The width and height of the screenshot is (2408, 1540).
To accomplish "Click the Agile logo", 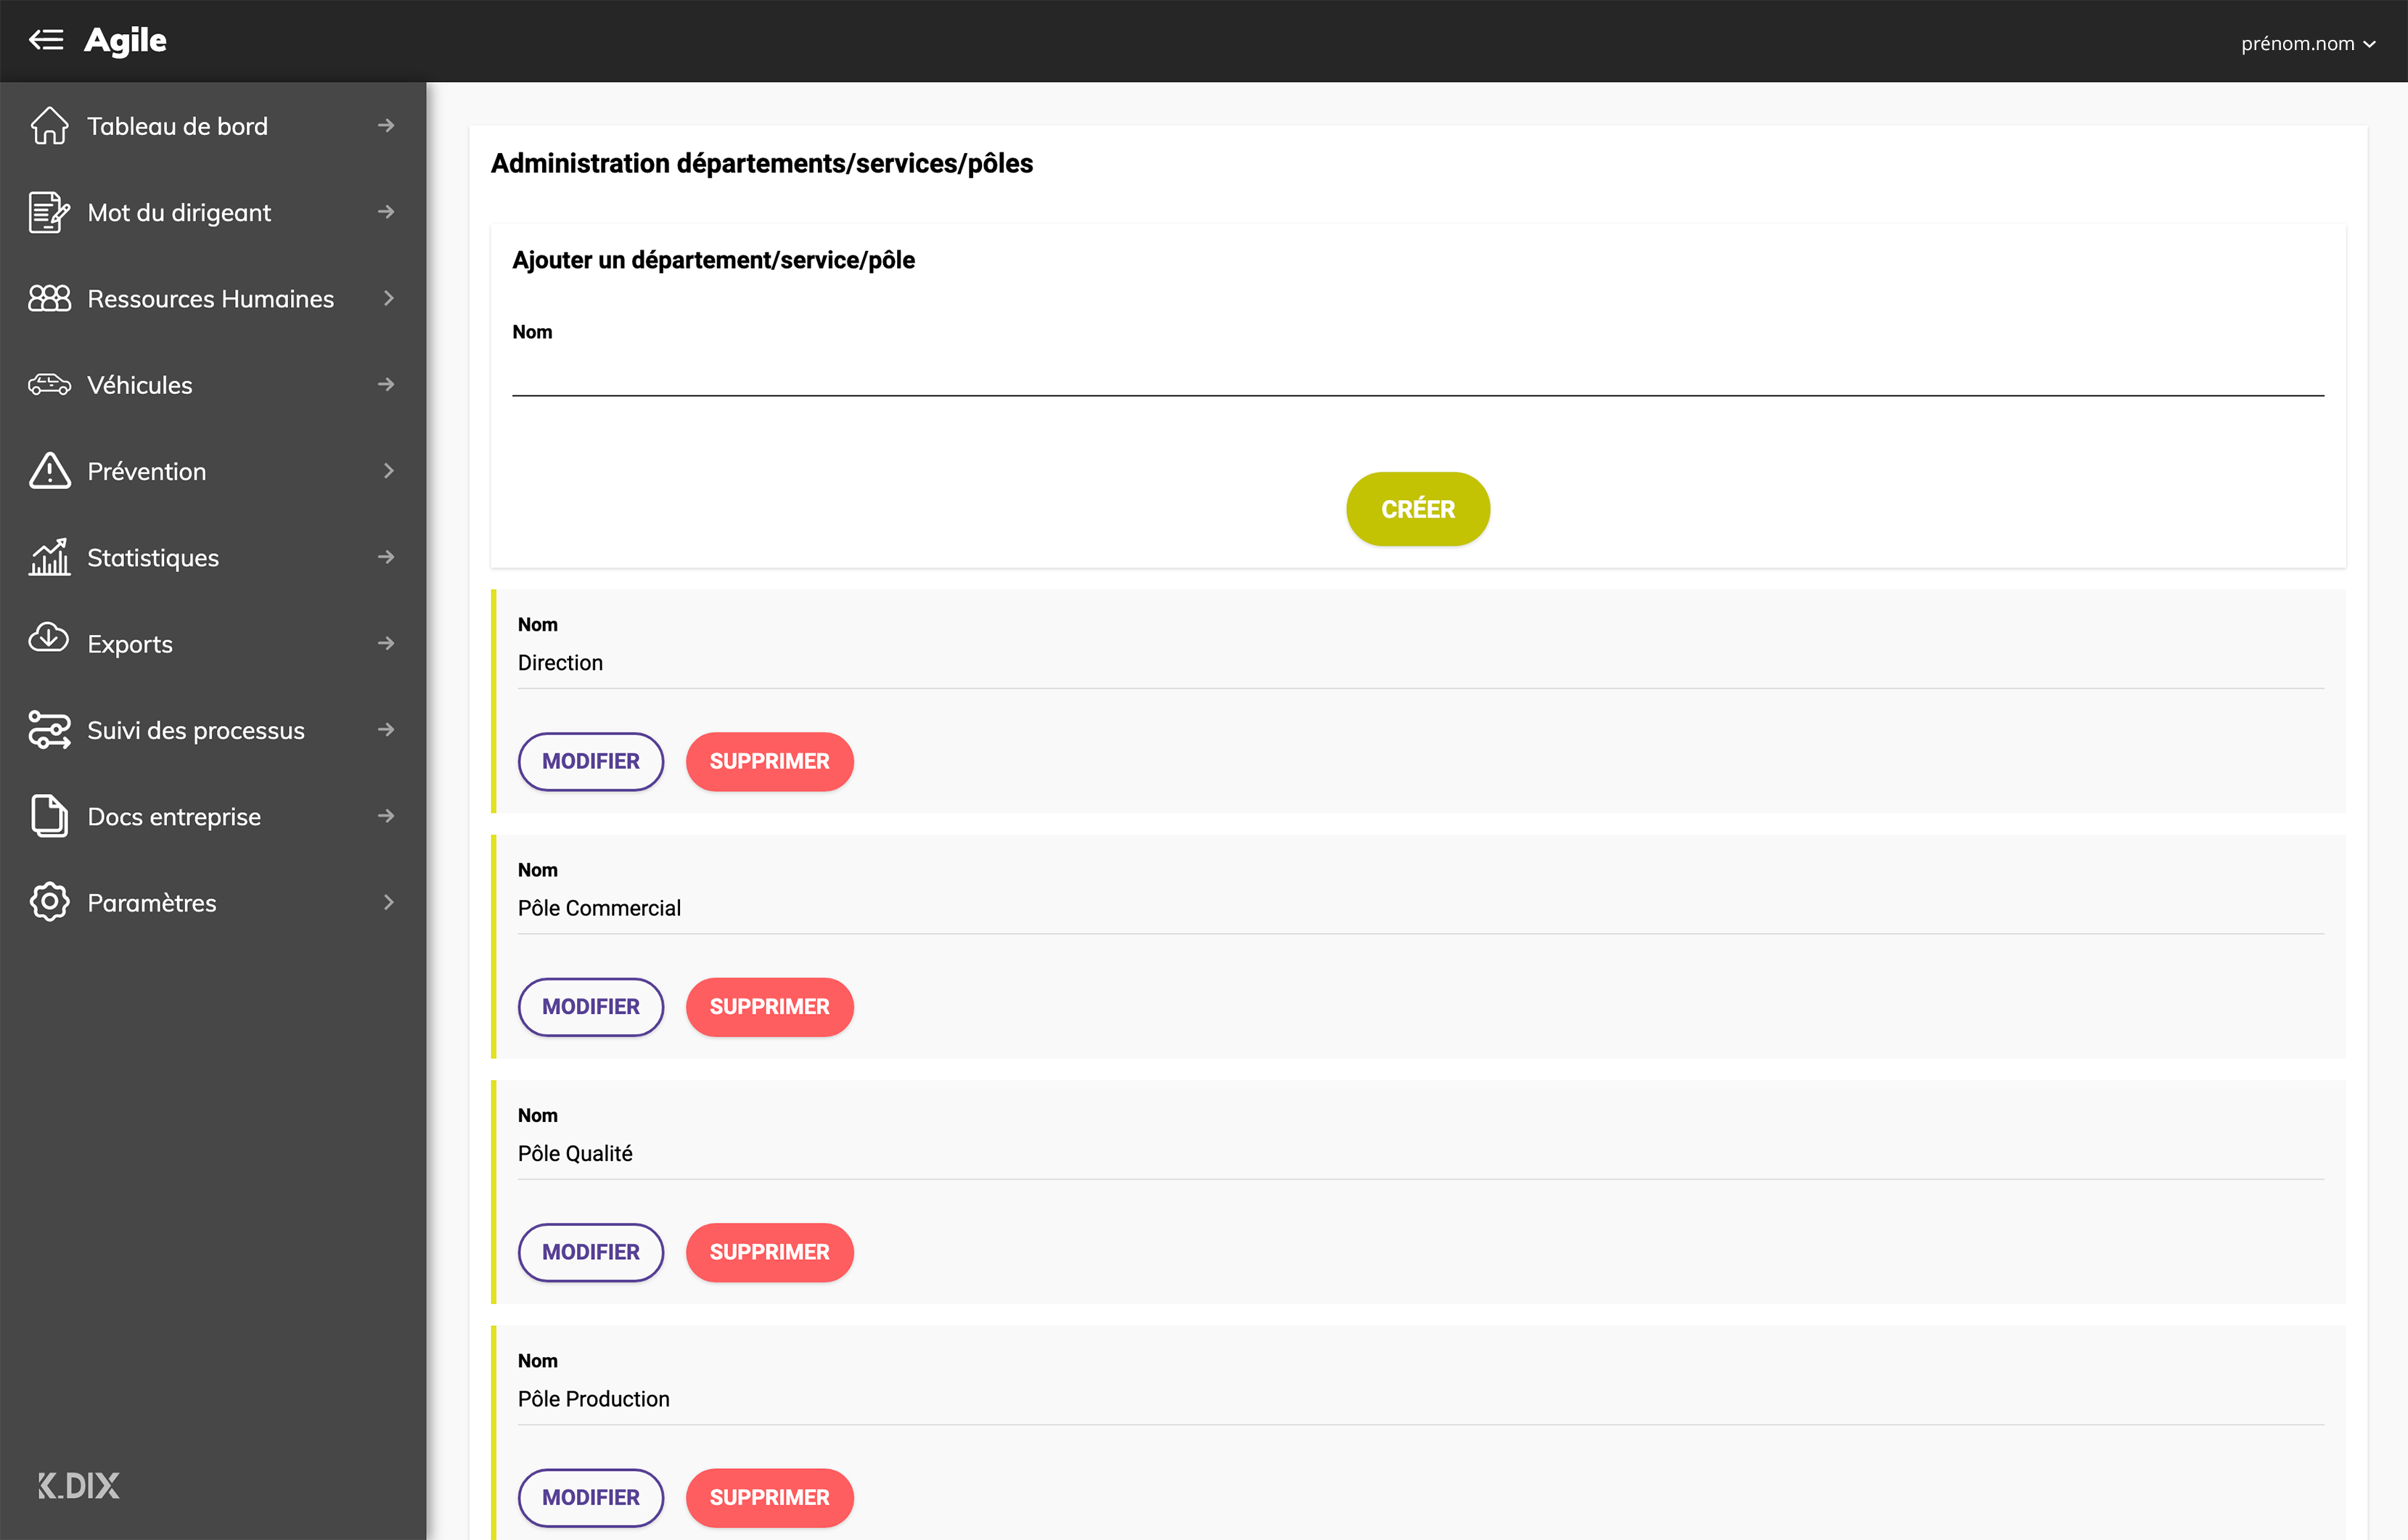I will (125, 40).
